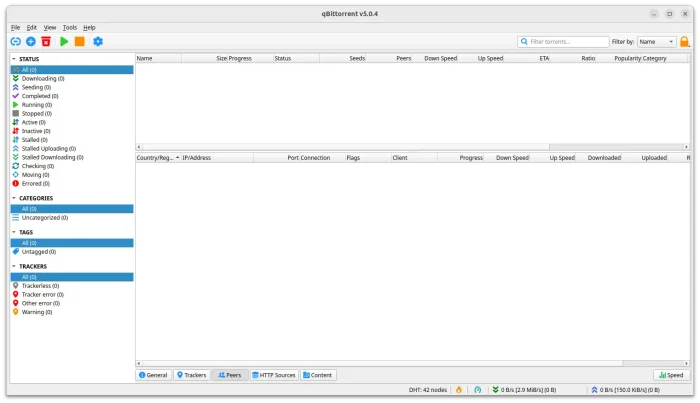Click the orange lock icon
Screen dimensions: 700x403
pos(685,42)
